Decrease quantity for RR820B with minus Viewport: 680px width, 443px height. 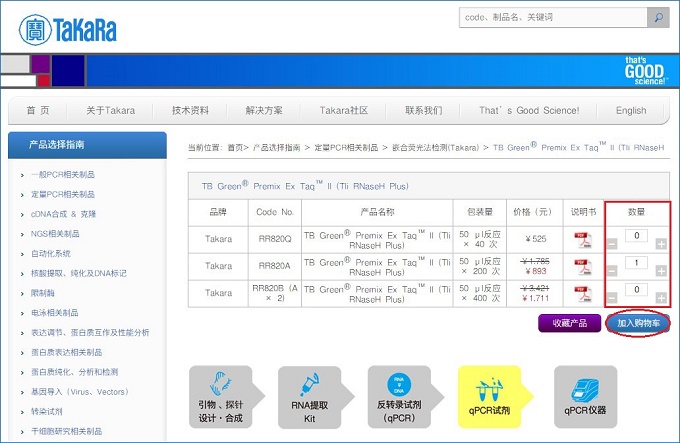point(611,298)
